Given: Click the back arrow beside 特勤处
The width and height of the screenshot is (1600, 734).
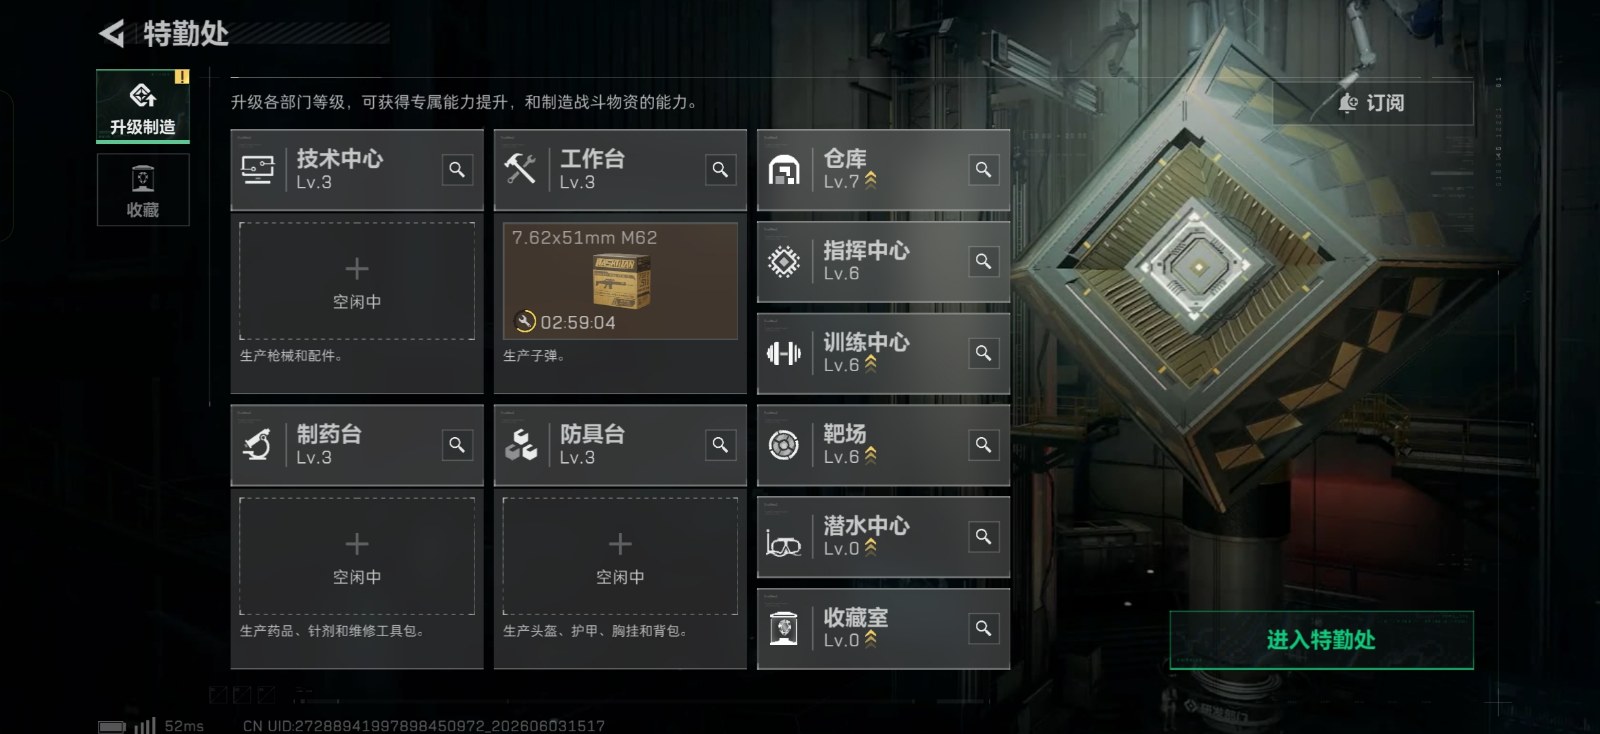Looking at the screenshot, I should (x=112, y=34).
